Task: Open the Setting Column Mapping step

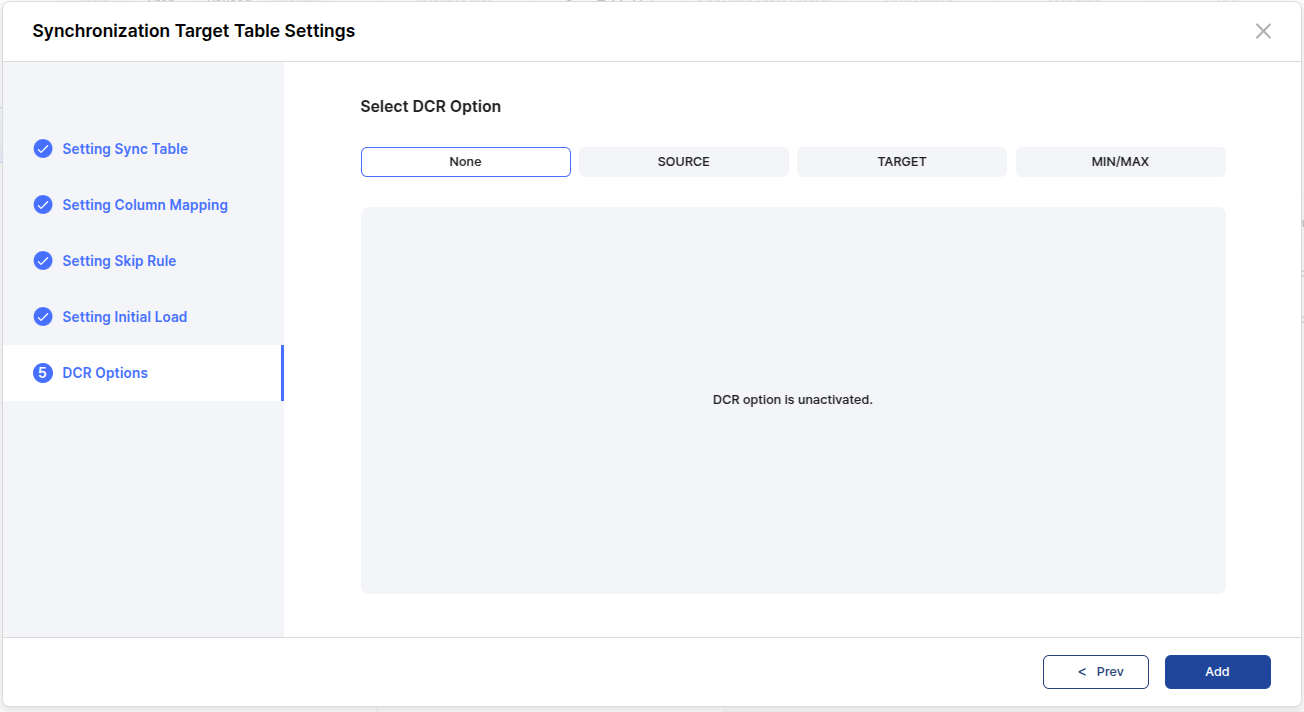Action: click(x=145, y=205)
